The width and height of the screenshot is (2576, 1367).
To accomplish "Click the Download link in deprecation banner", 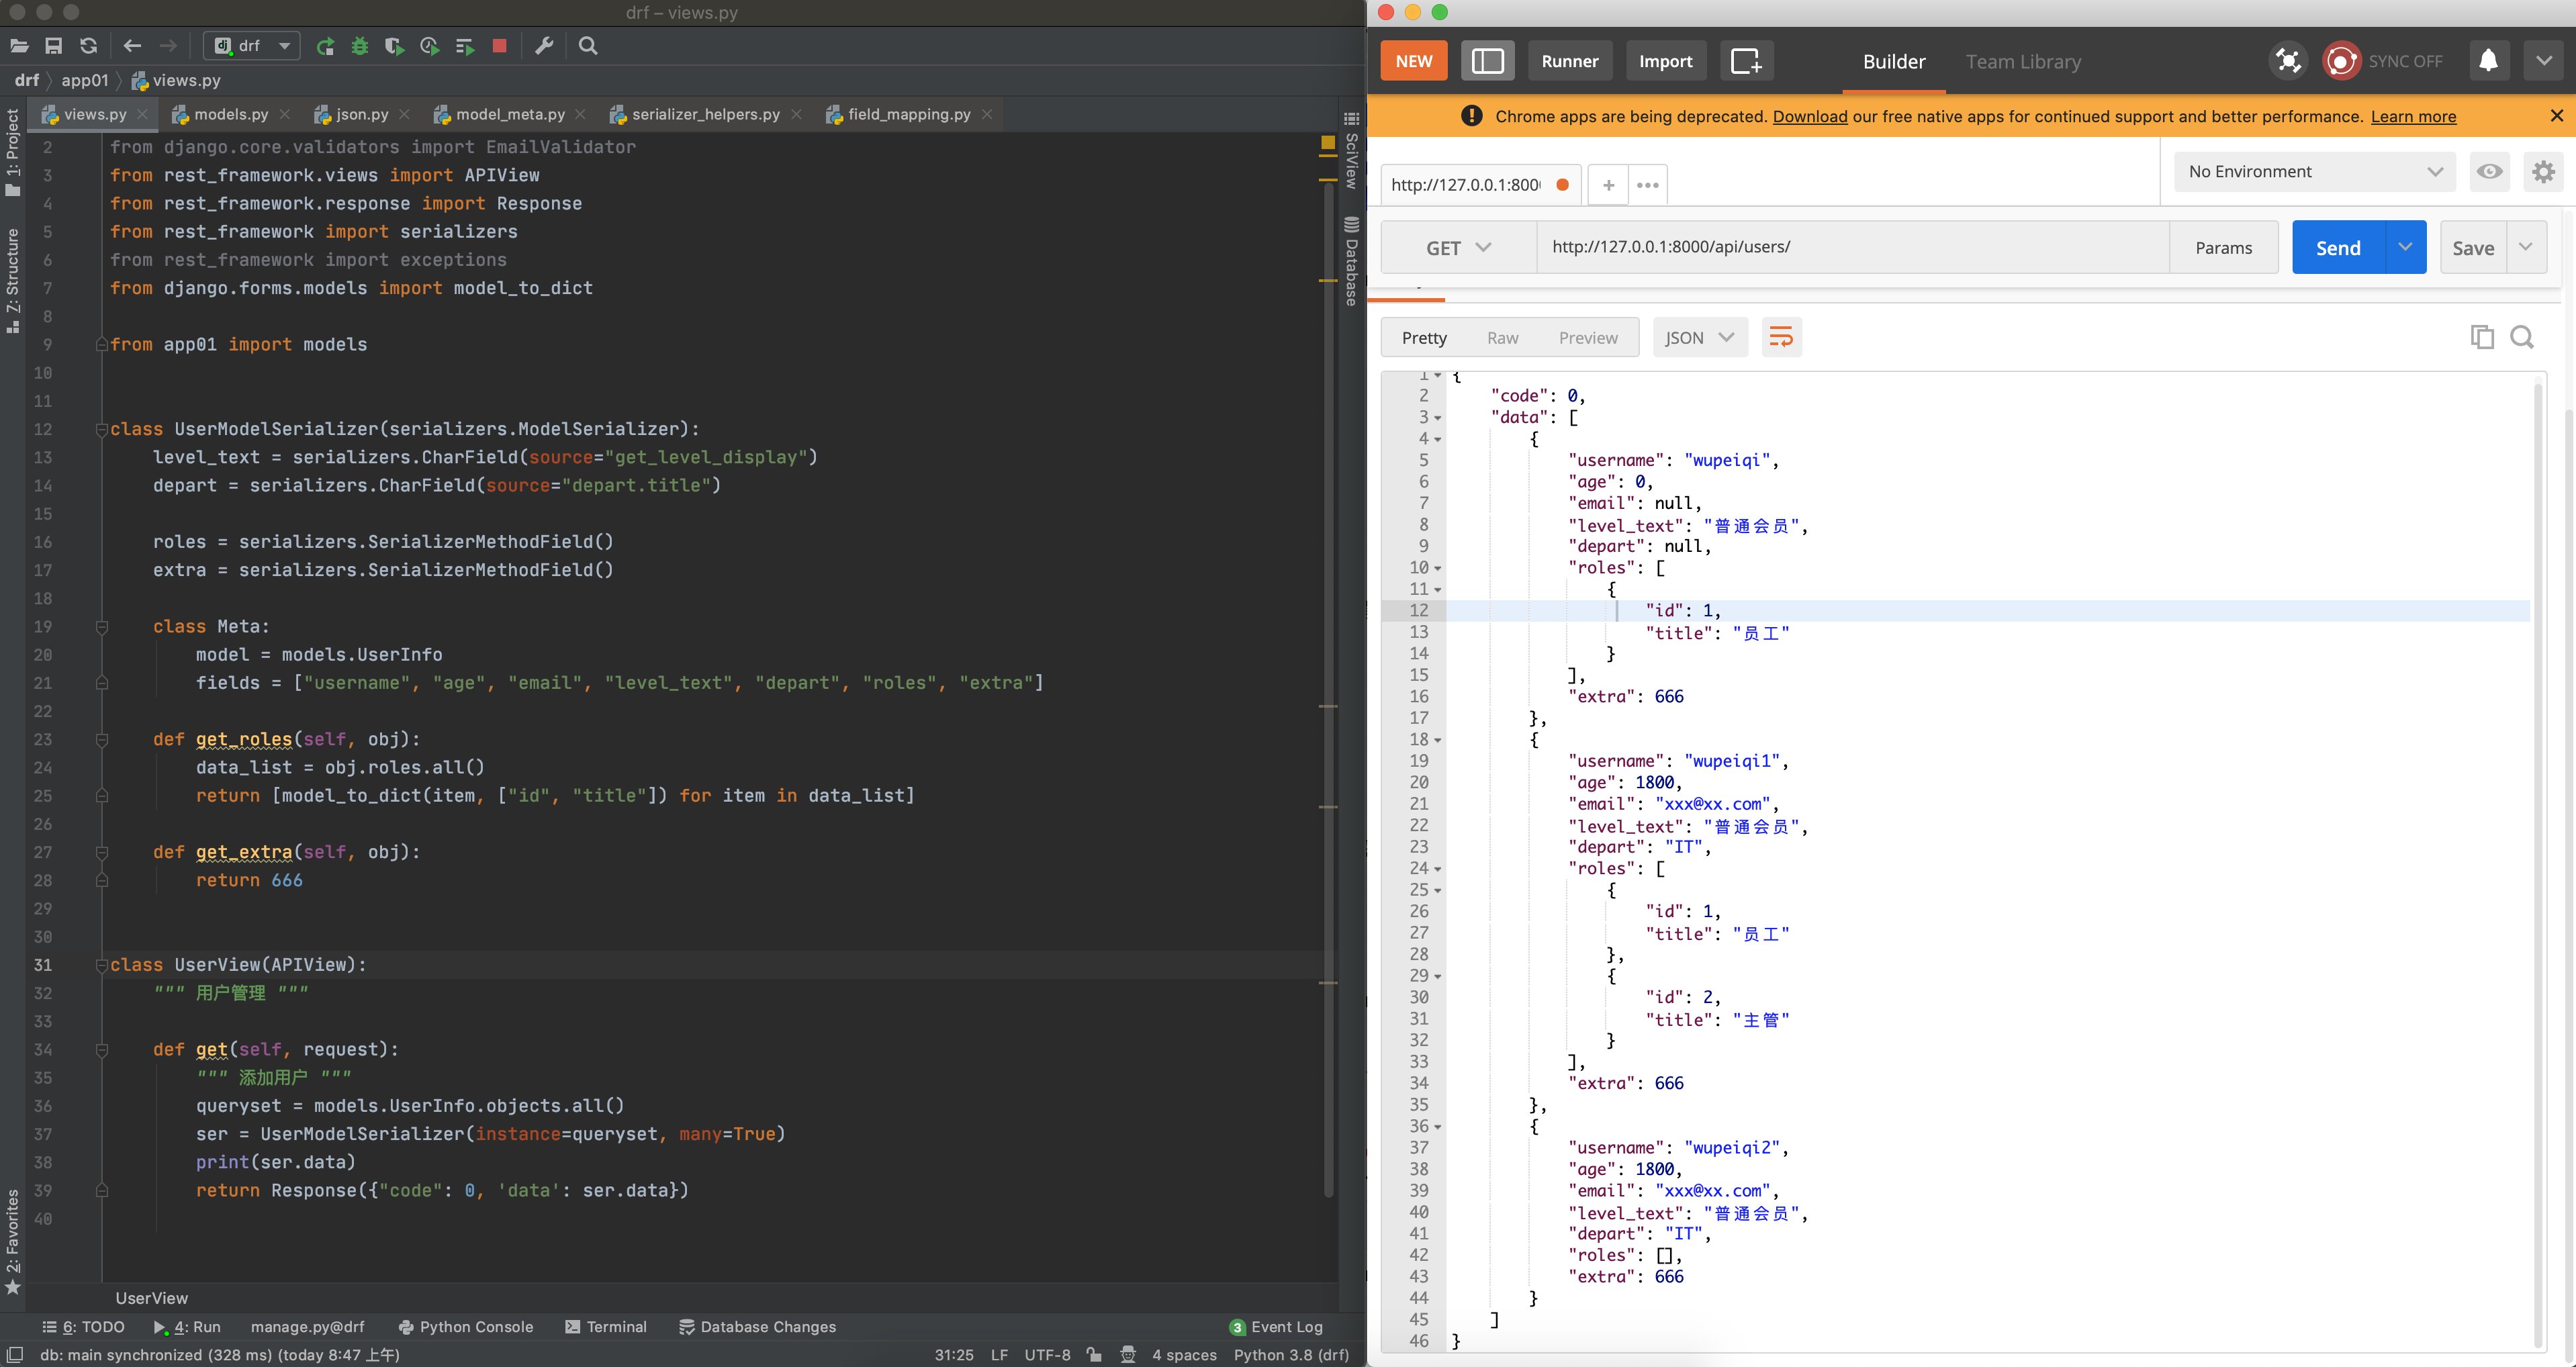I will point(1809,116).
